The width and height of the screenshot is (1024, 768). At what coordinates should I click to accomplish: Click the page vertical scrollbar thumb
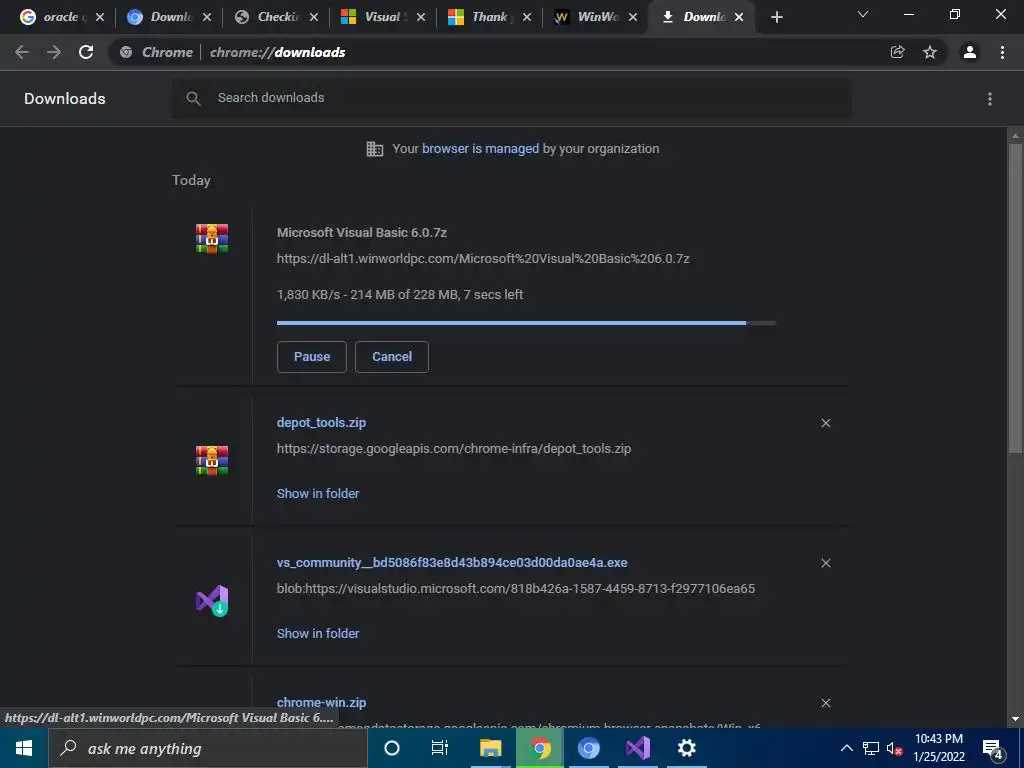1015,298
